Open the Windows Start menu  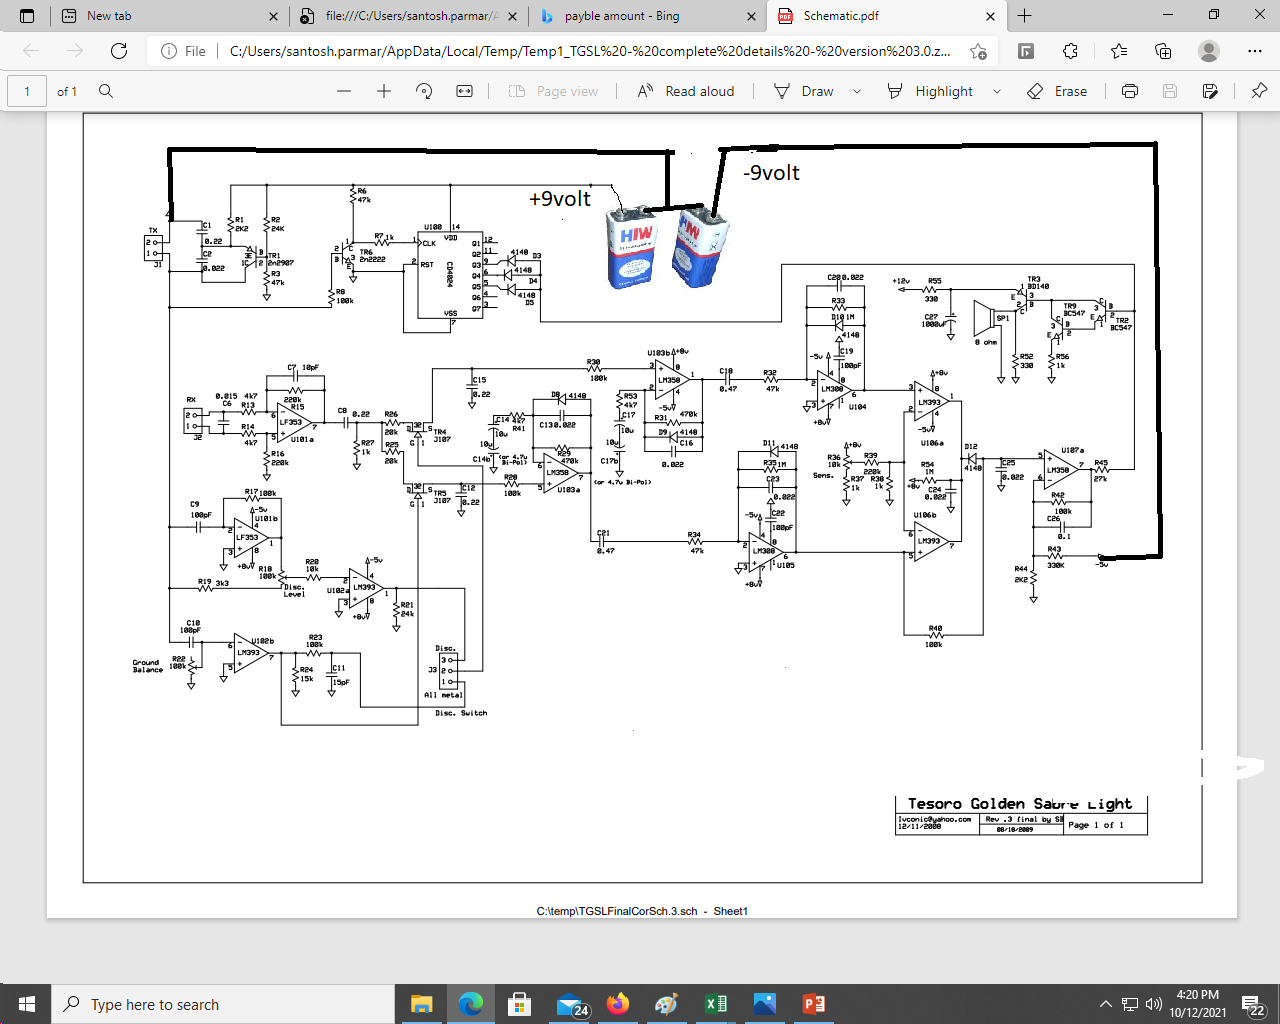click(x=26, y=1004)
